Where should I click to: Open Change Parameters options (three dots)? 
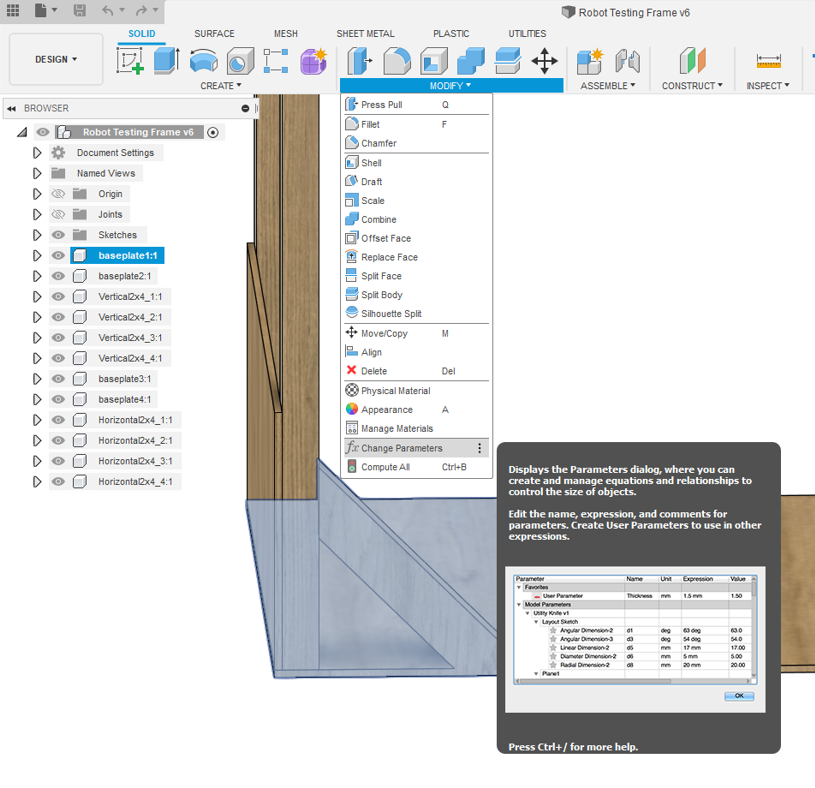pyautogui.click(x=479, y=448)
